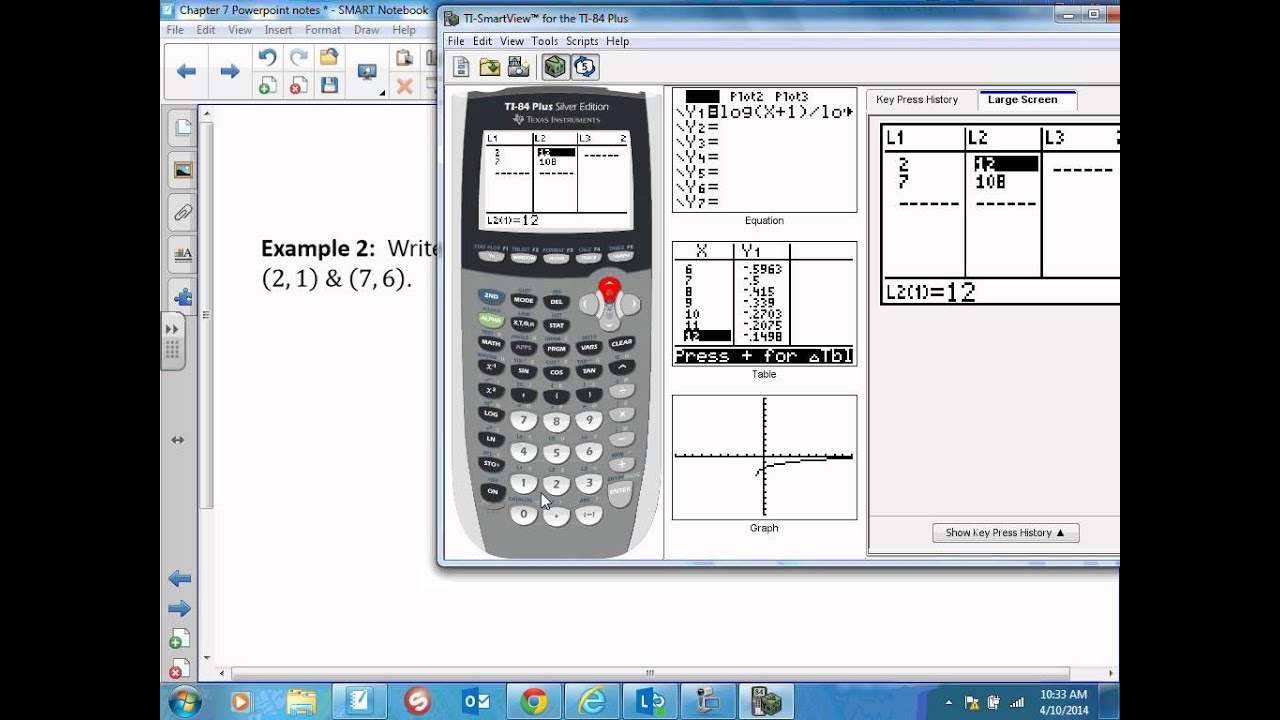Open the Tools menu in TI-SmartView

point(544,41)
